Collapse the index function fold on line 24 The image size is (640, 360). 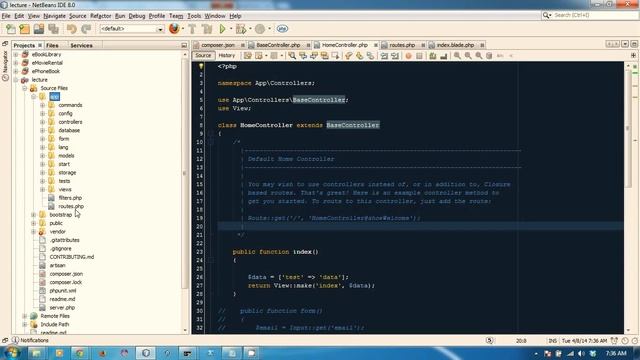211,260
